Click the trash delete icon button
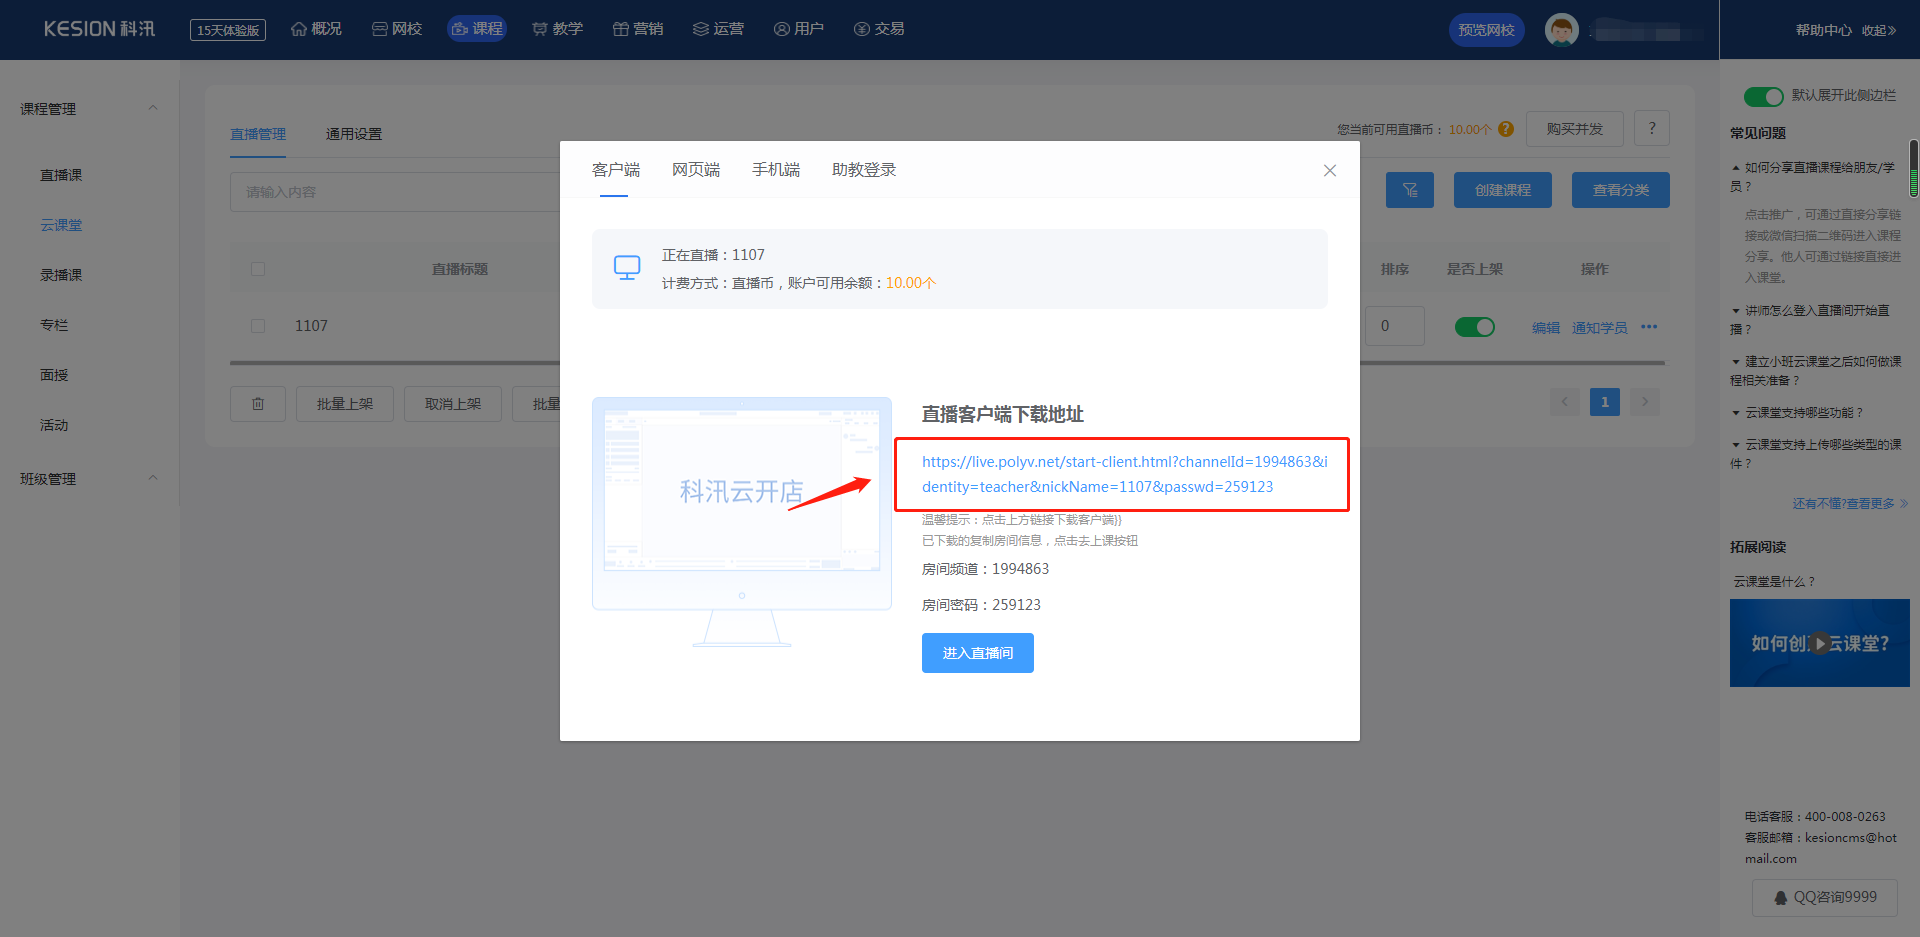The height and width of the screenshot is (937, 1920). point(258,404)
